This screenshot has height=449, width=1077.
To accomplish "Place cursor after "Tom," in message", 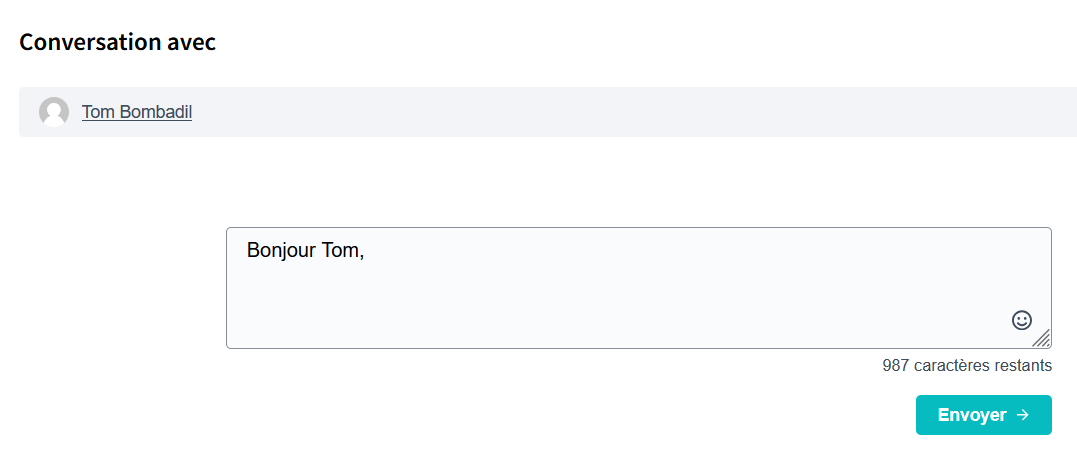I will (366, 250).
